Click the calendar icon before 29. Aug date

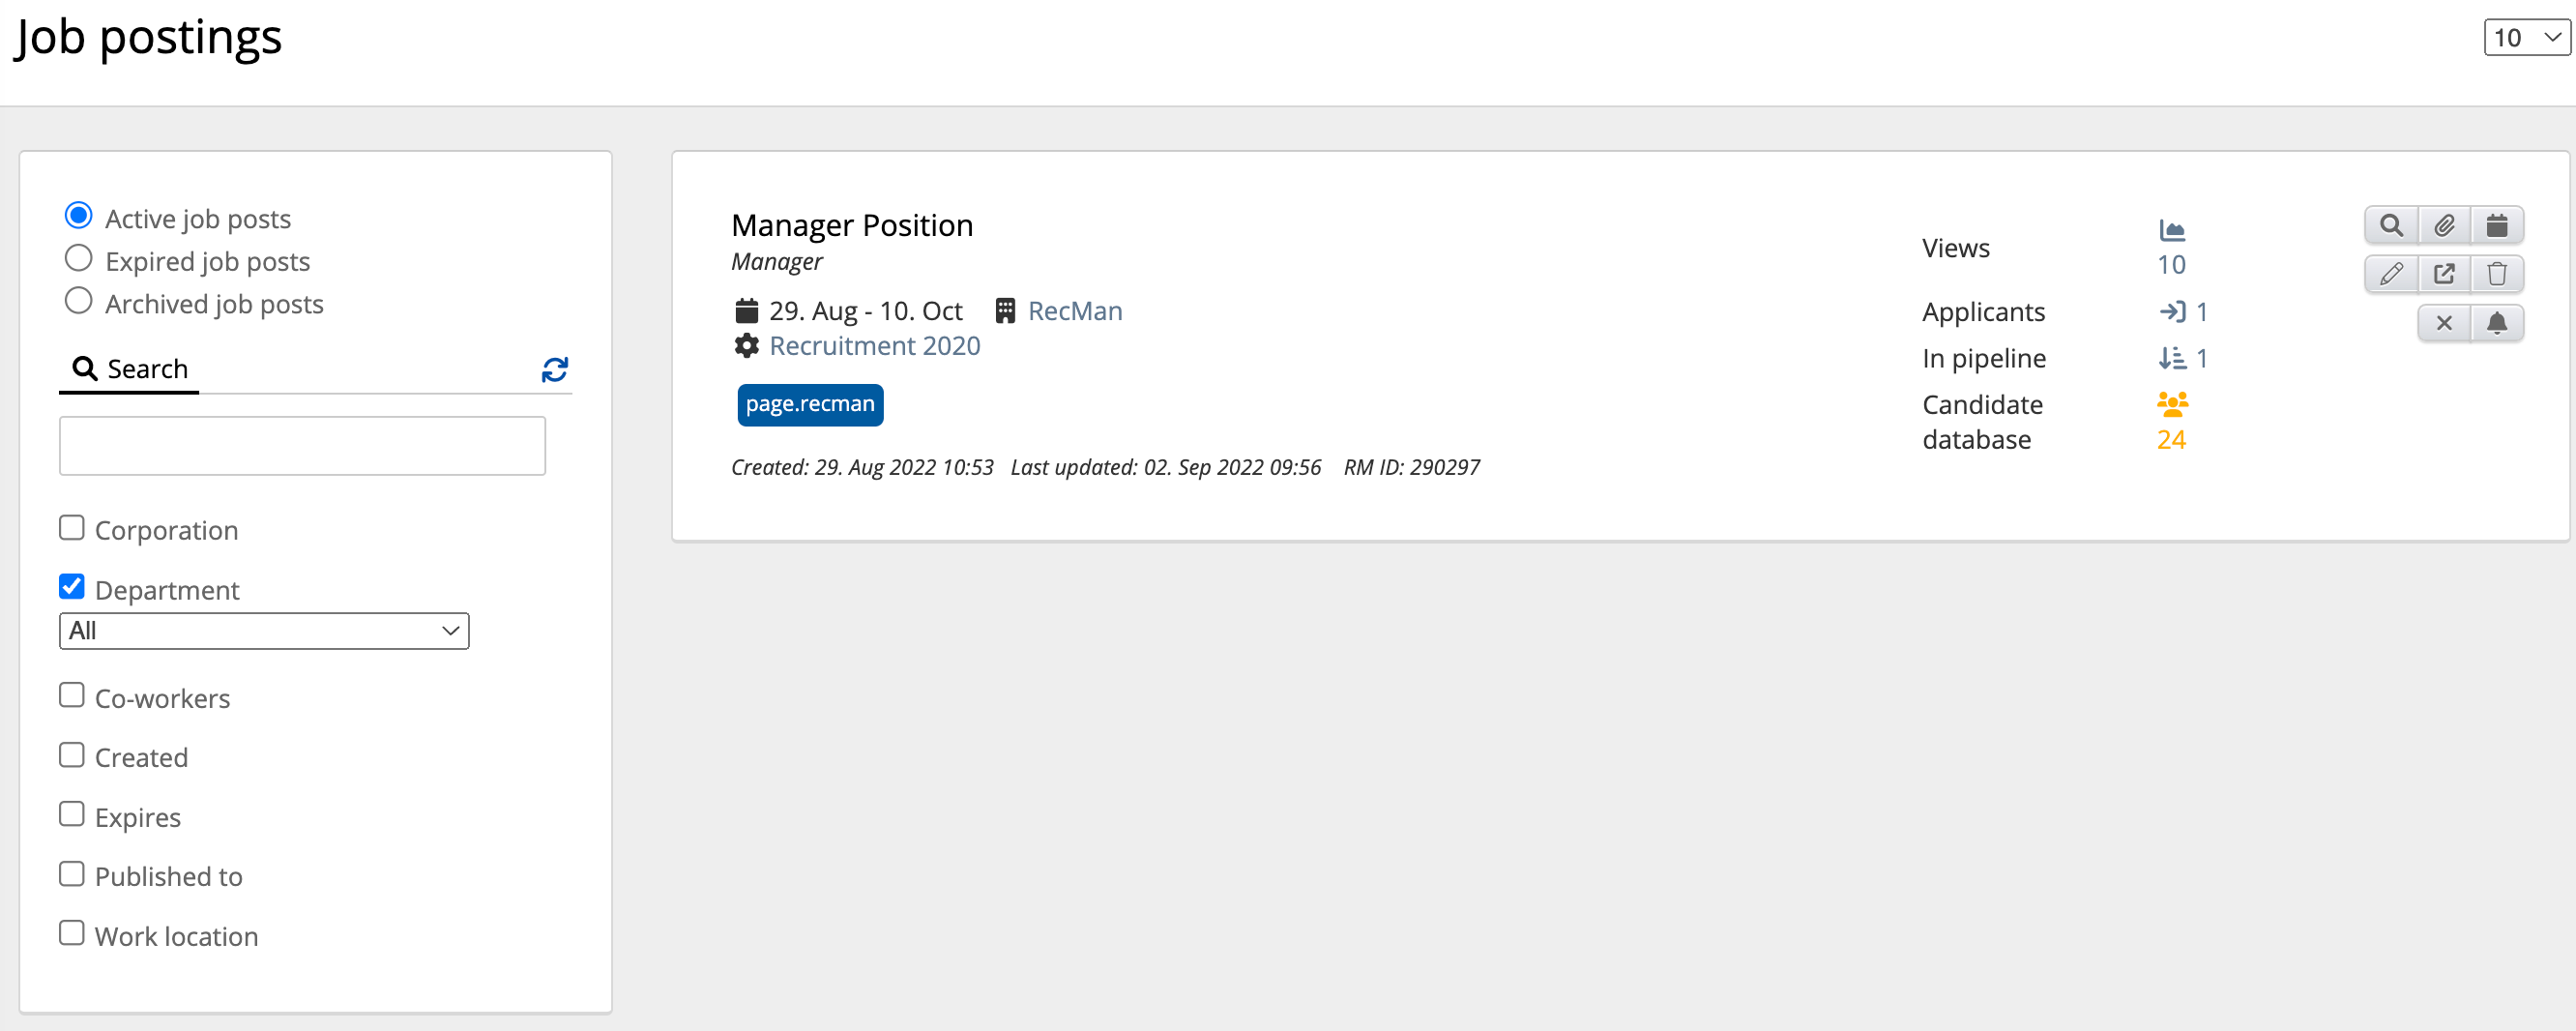[746, 311]
